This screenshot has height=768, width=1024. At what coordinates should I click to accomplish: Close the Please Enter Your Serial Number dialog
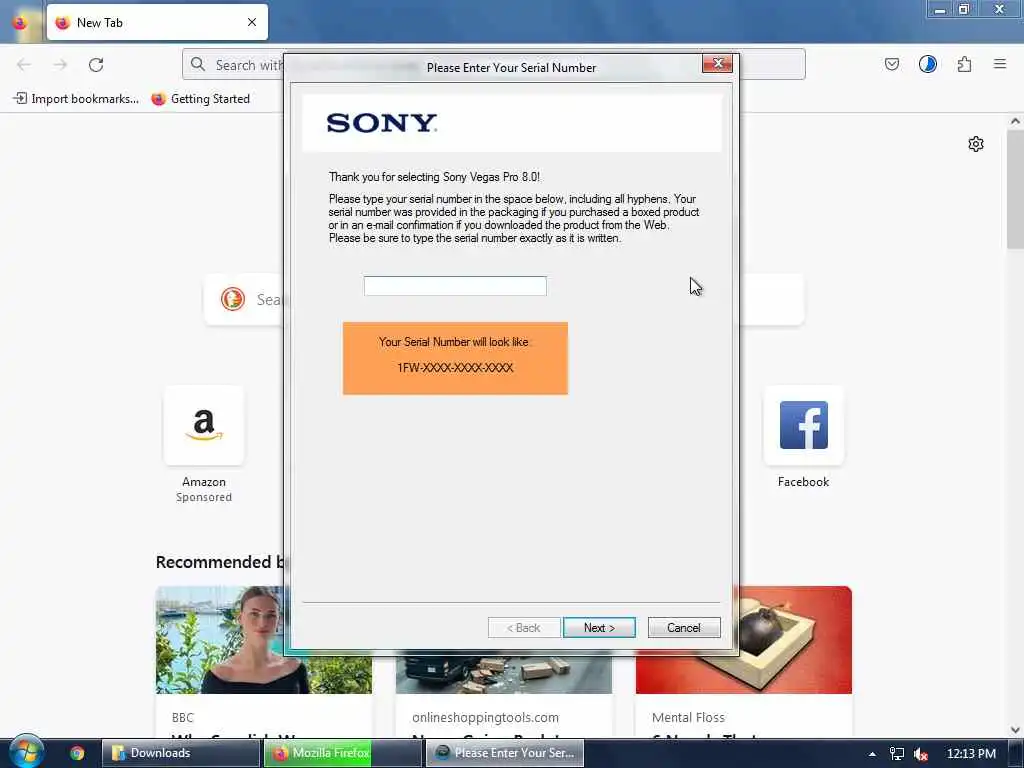tap(717, 63)
